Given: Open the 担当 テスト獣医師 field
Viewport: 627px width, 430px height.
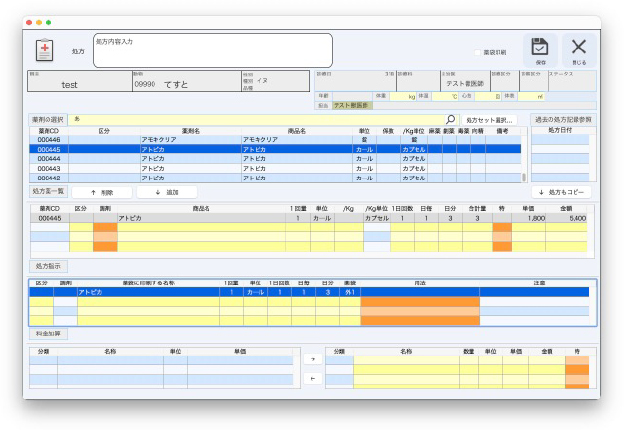Looking at the screenshot, I should click(x=351, y=105).
